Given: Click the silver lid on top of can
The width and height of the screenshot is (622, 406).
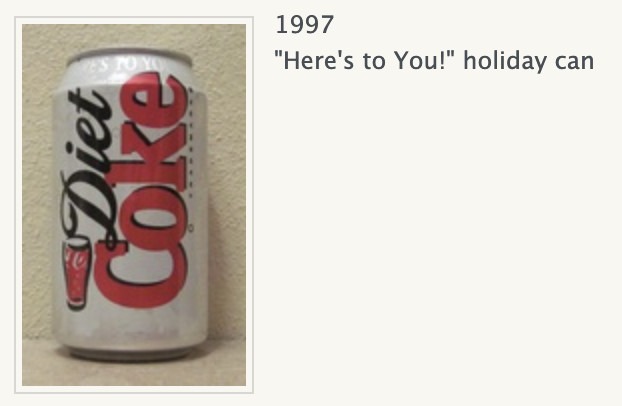Looking at the screenshot, I should [129, 55].
